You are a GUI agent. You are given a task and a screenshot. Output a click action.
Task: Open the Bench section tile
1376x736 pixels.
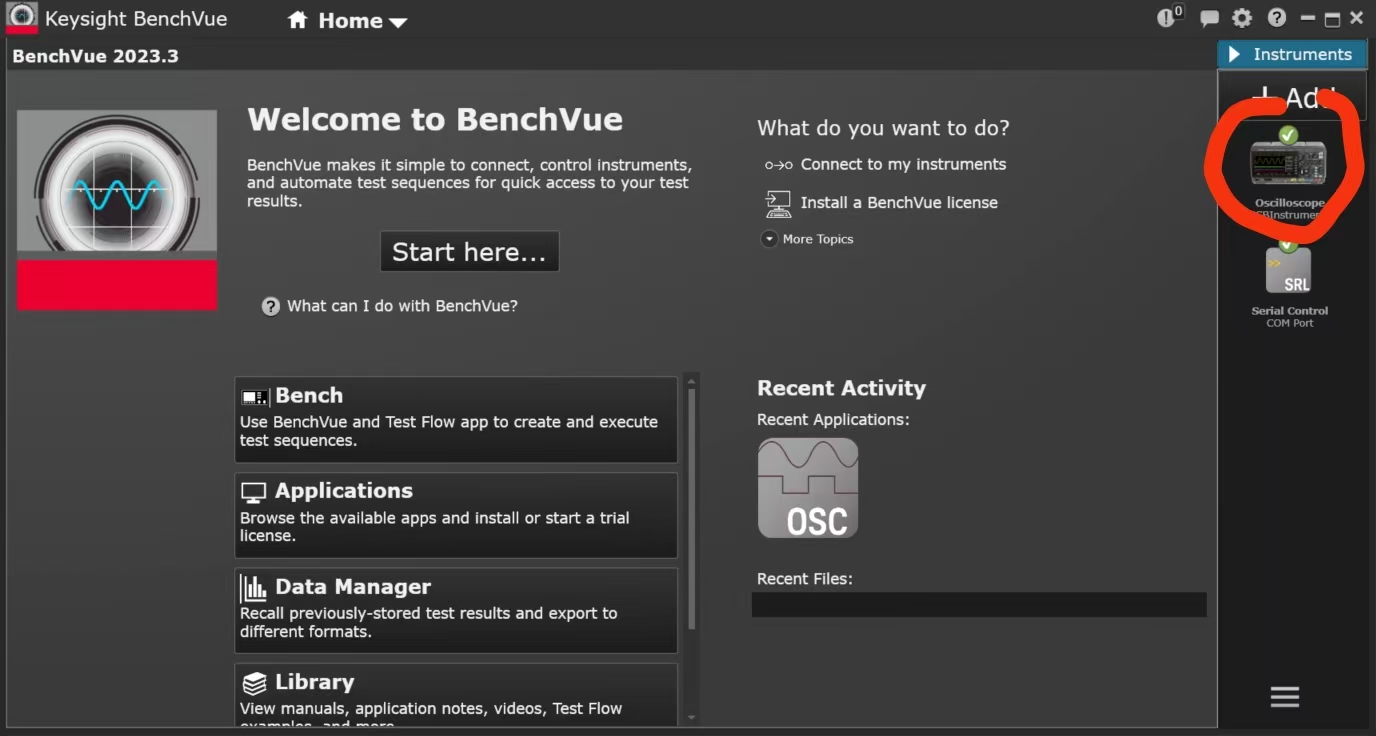pyautogui.click(x=456, y=420)
